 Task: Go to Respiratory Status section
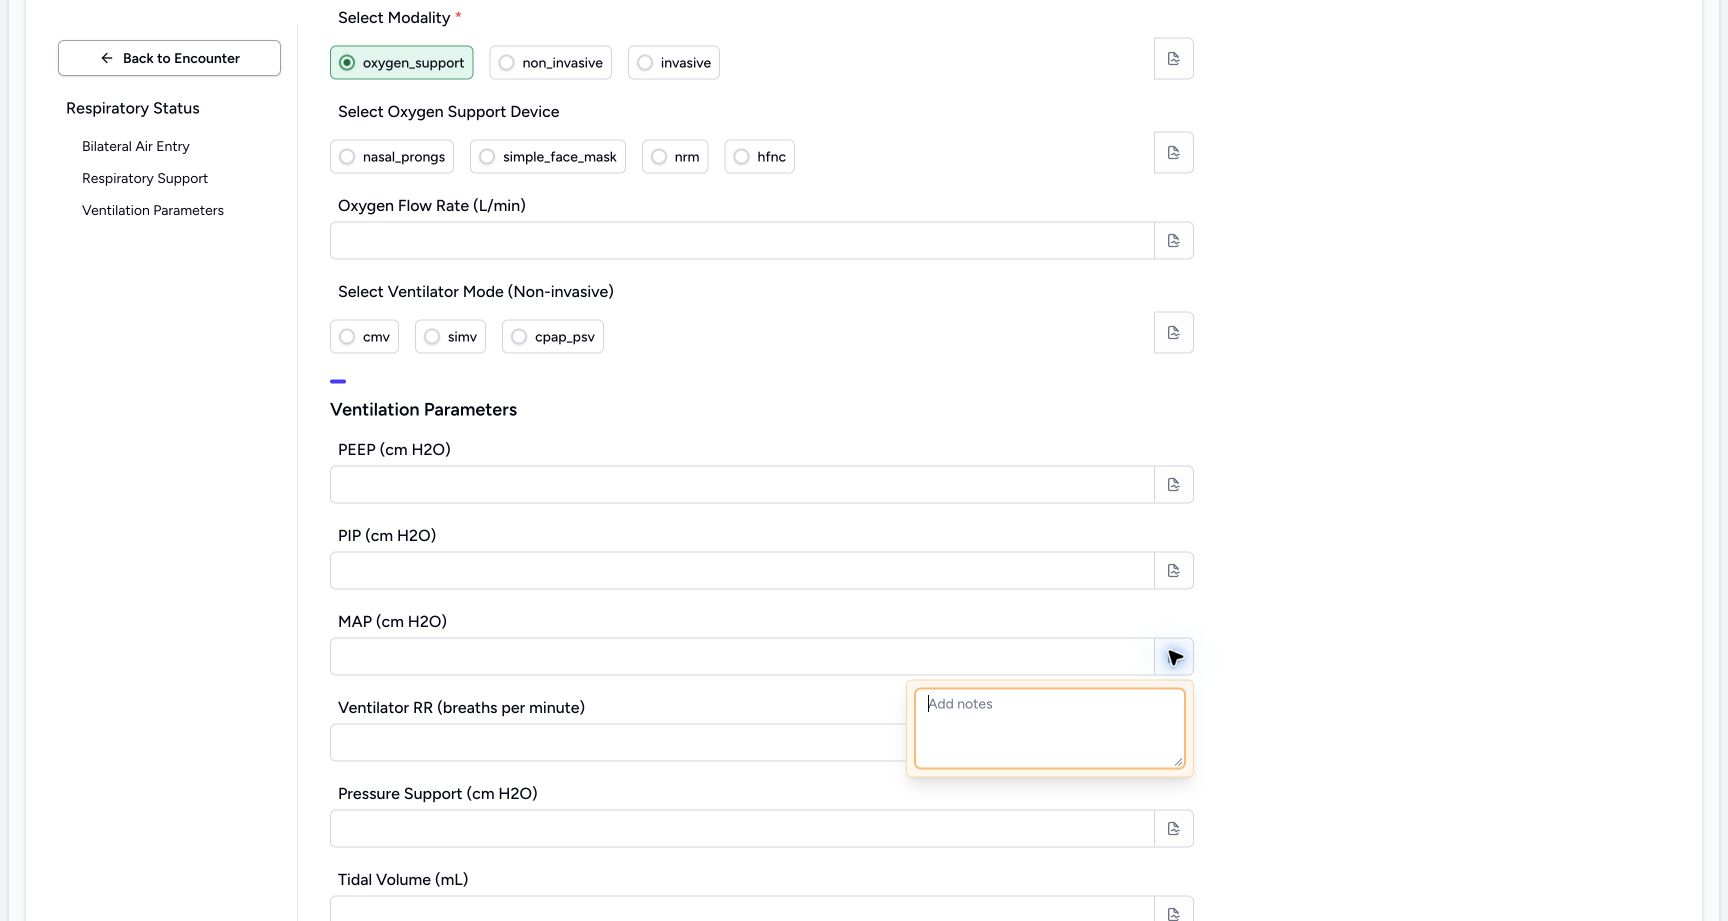133,108
